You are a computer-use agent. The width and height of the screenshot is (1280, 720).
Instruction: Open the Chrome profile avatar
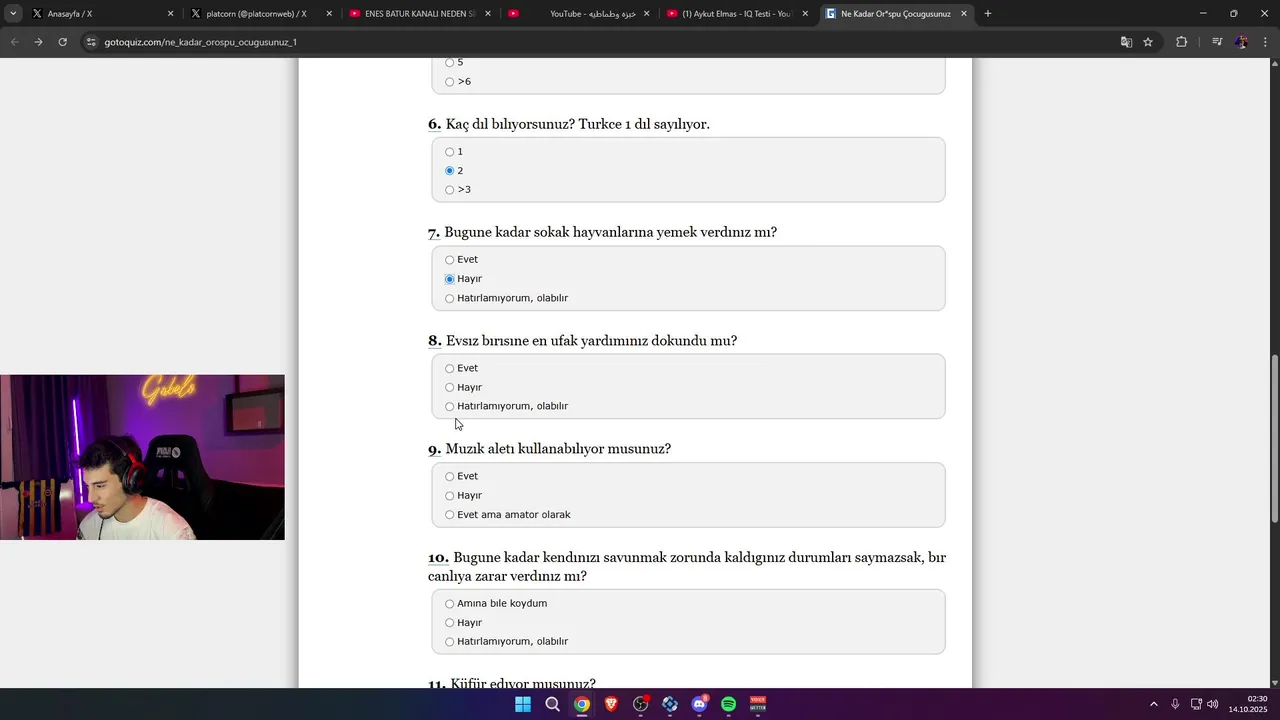(x=1241, y=42)
